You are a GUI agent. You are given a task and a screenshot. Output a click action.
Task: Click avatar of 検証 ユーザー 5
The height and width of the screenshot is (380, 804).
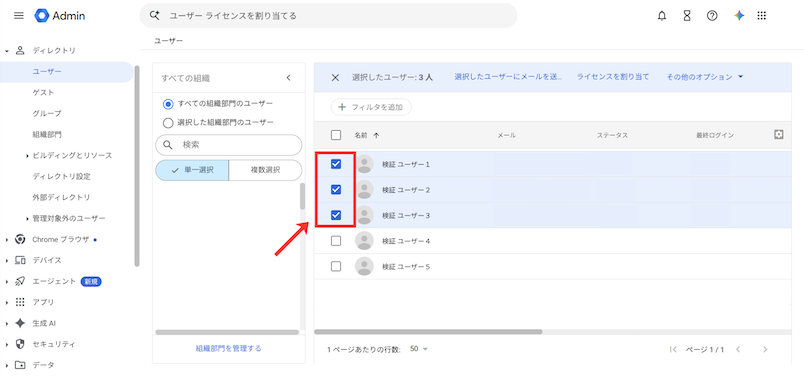[364, 267]
